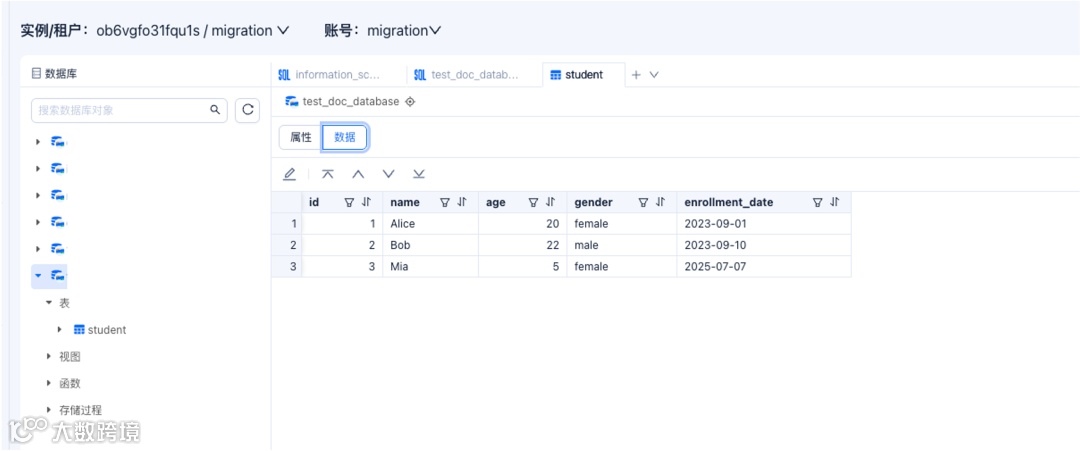Click the refresh button beside database search
1080x451 pixels.
248,110
